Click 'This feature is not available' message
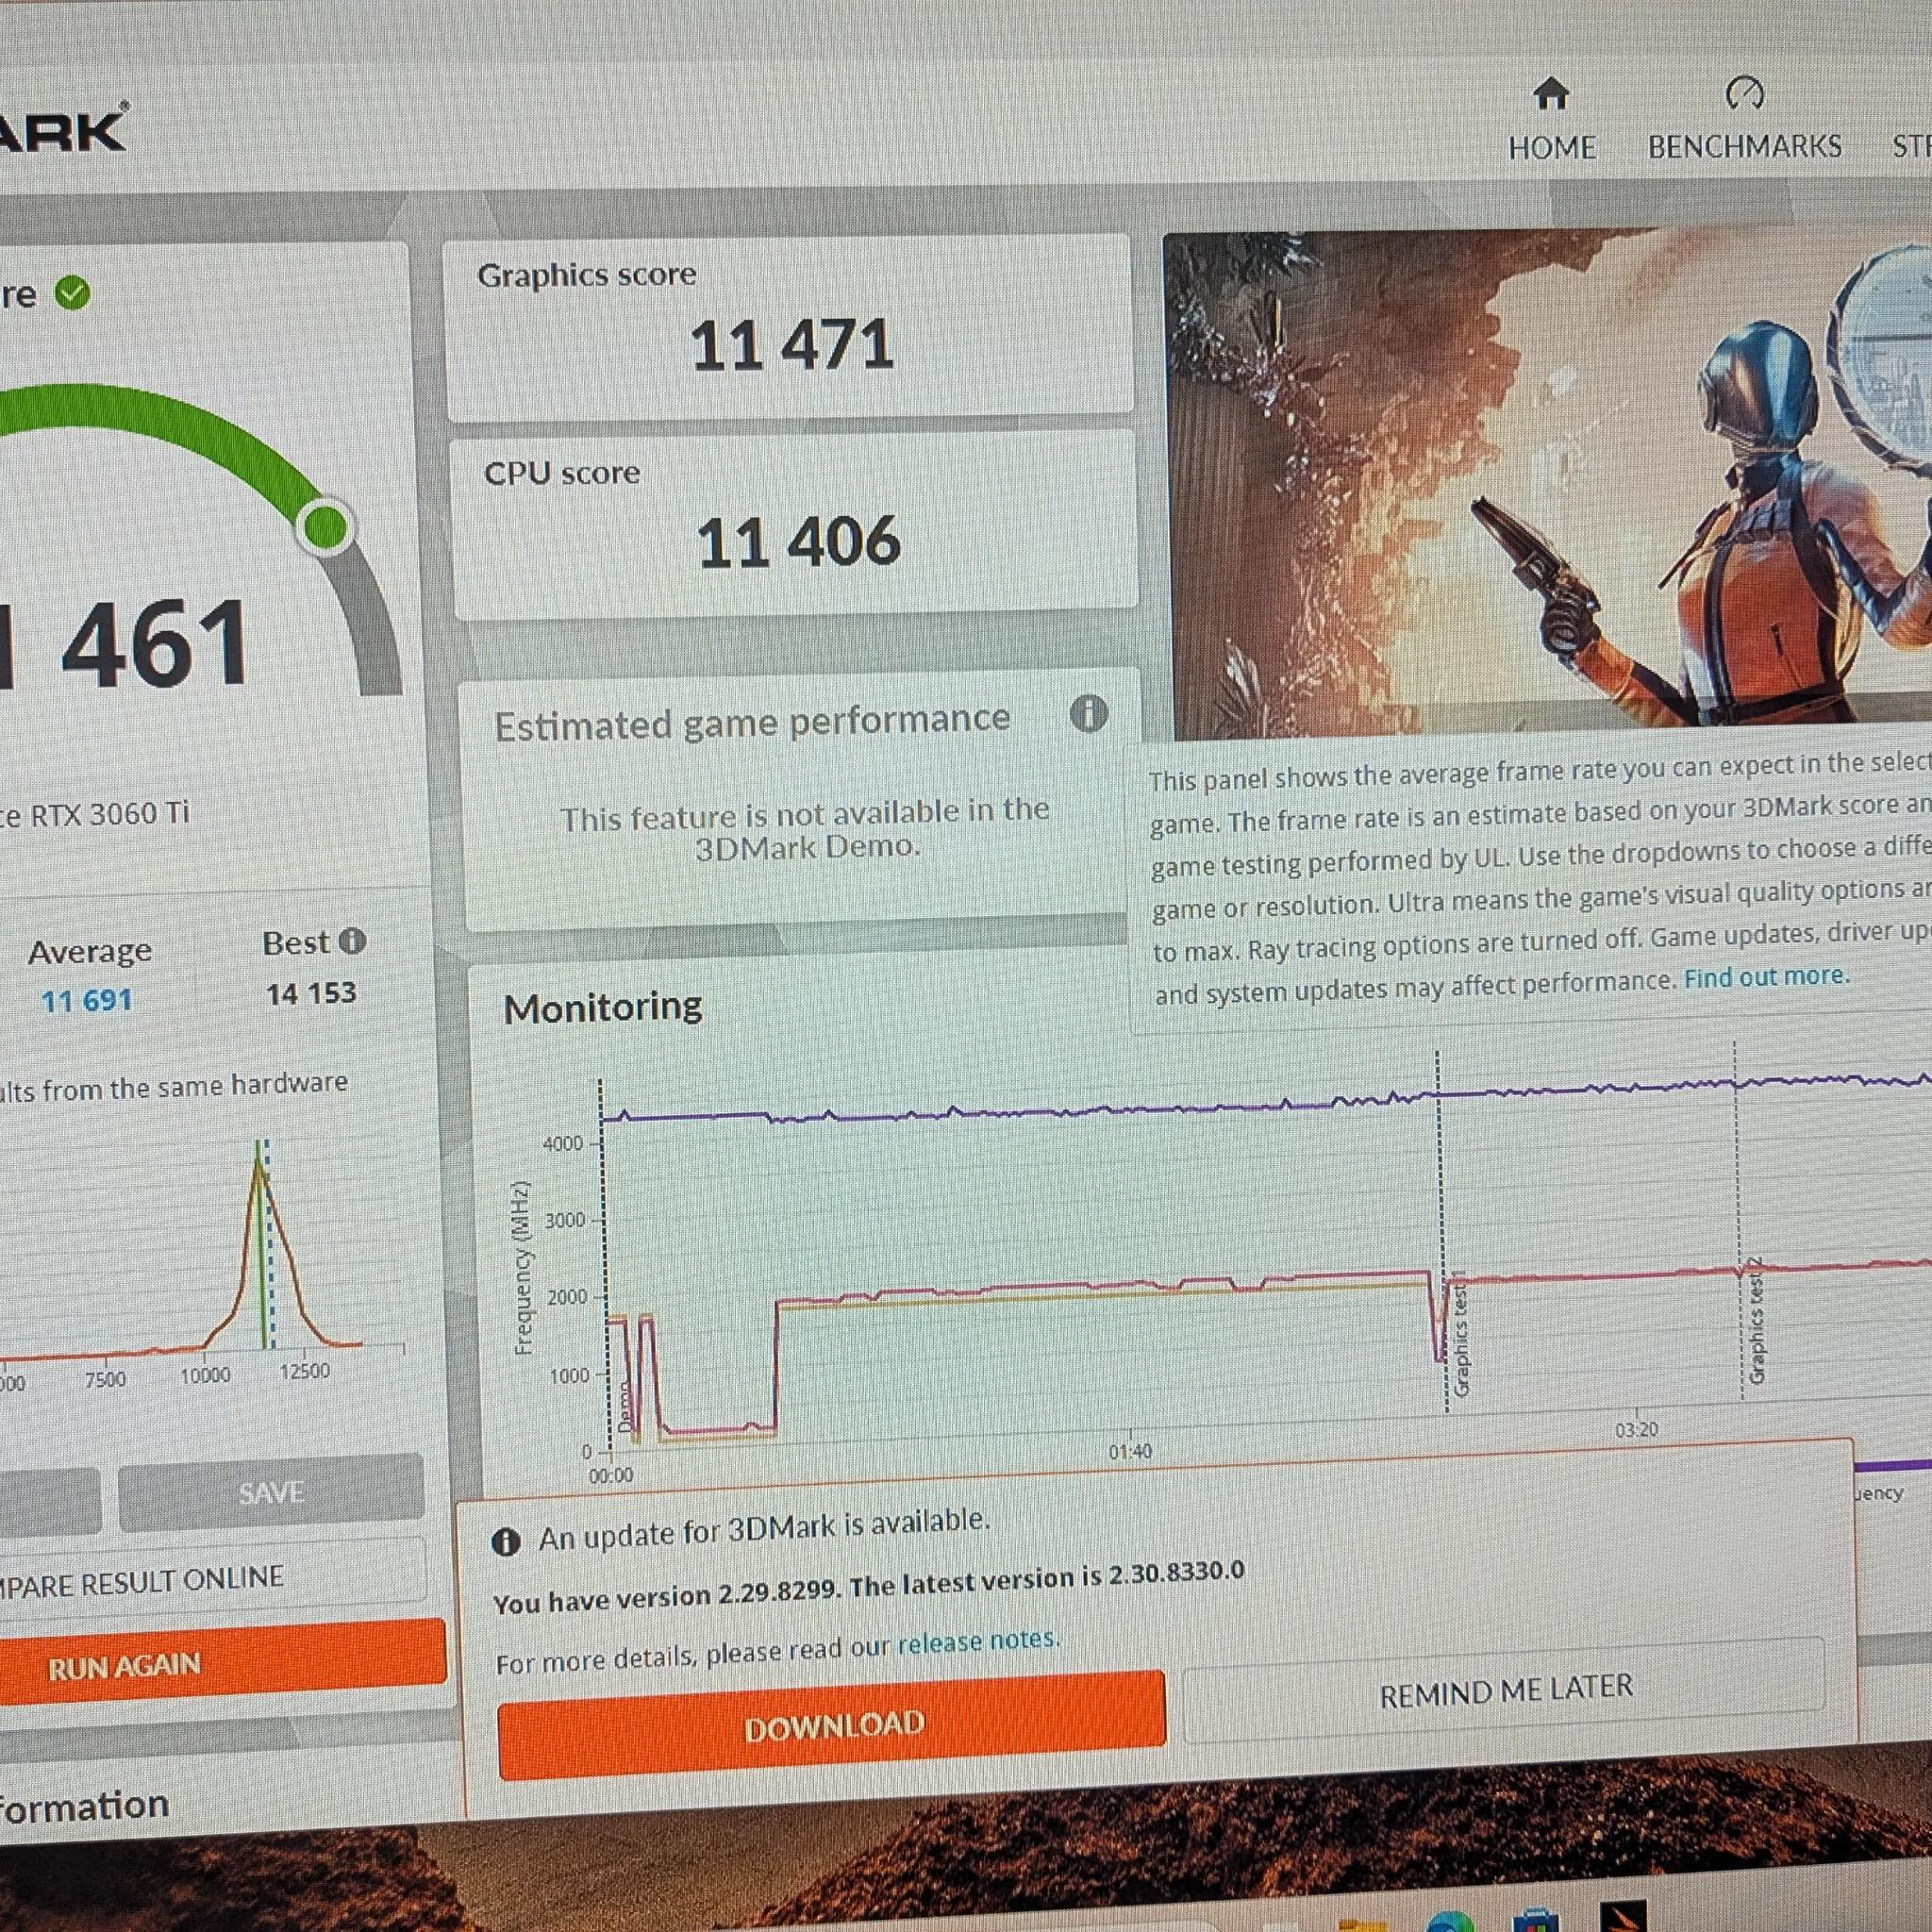This screenshot has height=1932, width=1932. pyautogui.click(x=805, y=829)
